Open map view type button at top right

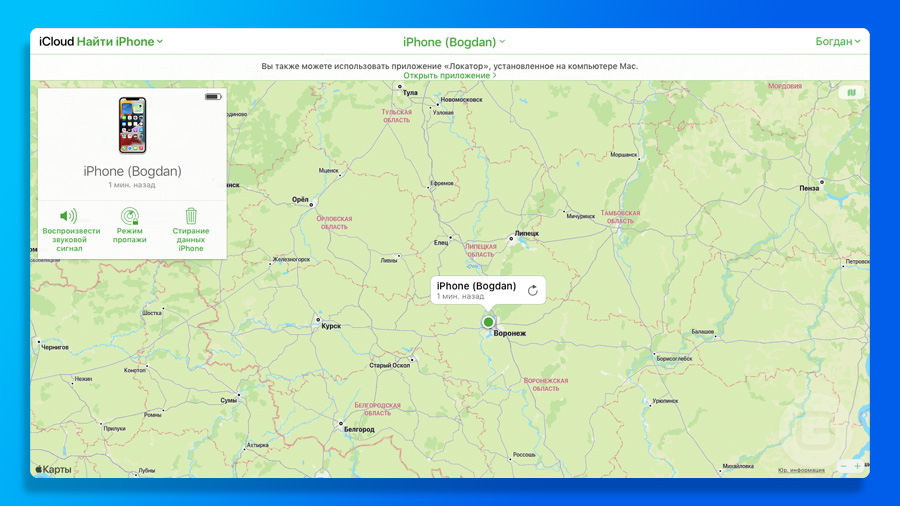[x=851, y=92]
